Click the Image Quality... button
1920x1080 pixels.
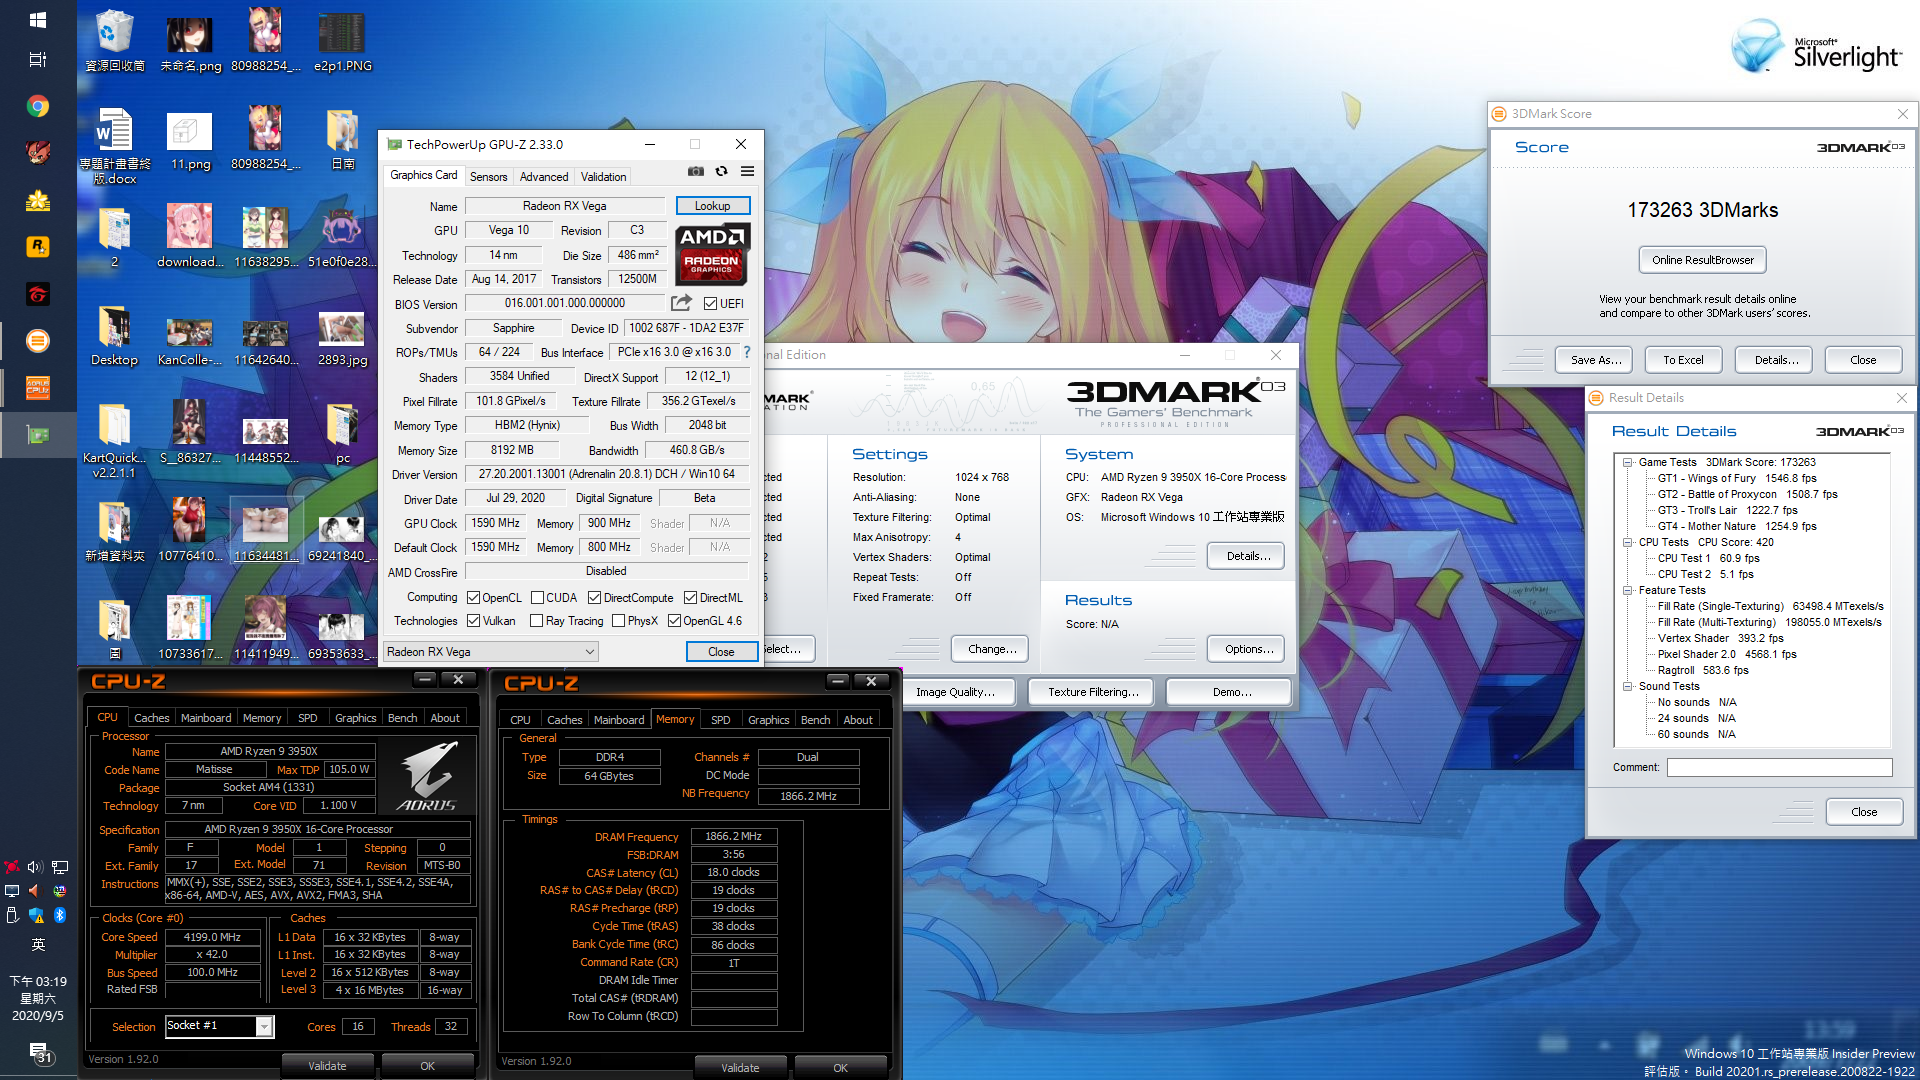point(955,692)
